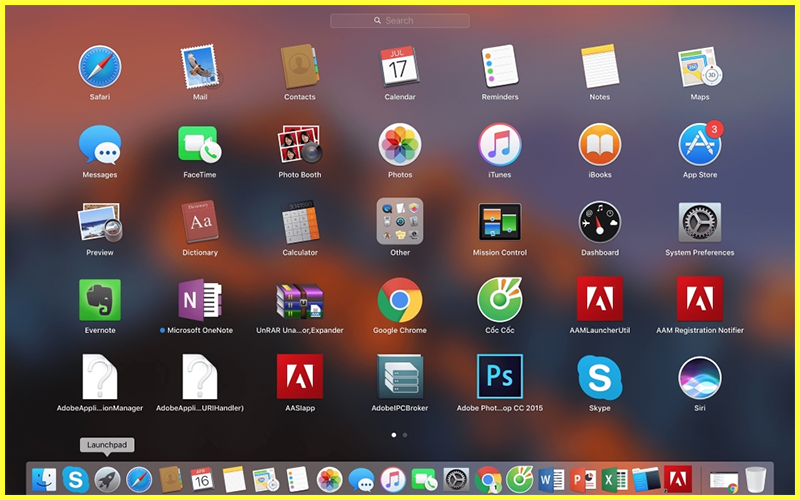Open Safari from Launchpad grid
This screenshot has width=800, height=500.
click(x=100, y=66)
